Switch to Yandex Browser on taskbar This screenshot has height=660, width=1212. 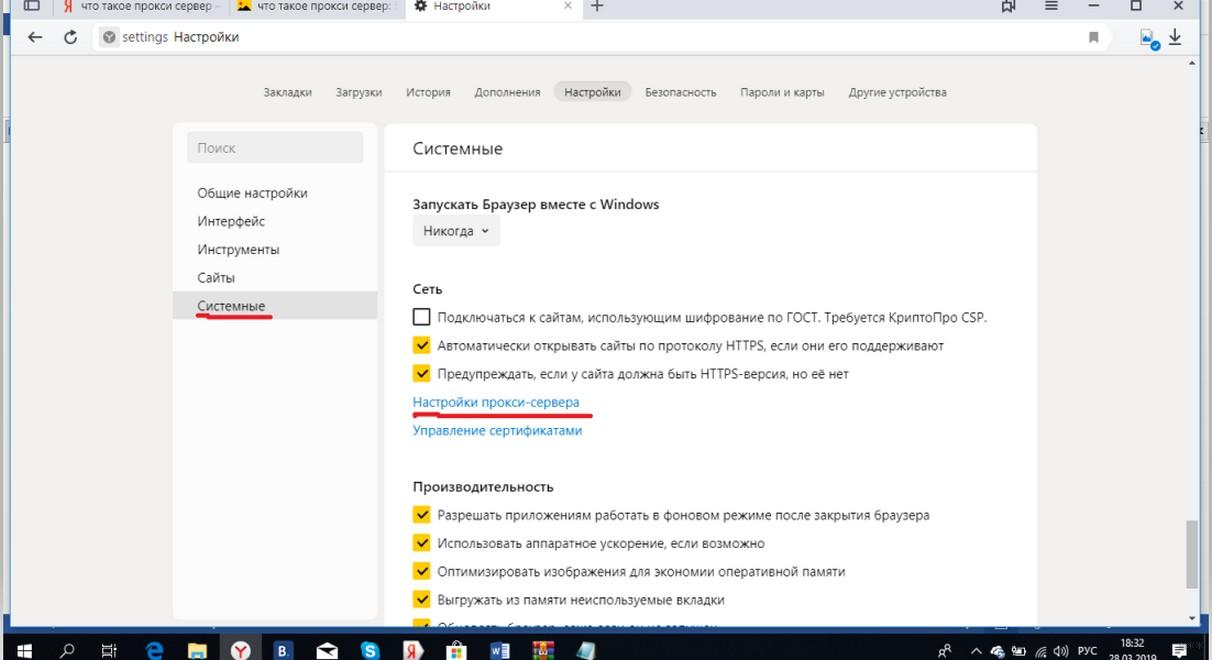241,650
